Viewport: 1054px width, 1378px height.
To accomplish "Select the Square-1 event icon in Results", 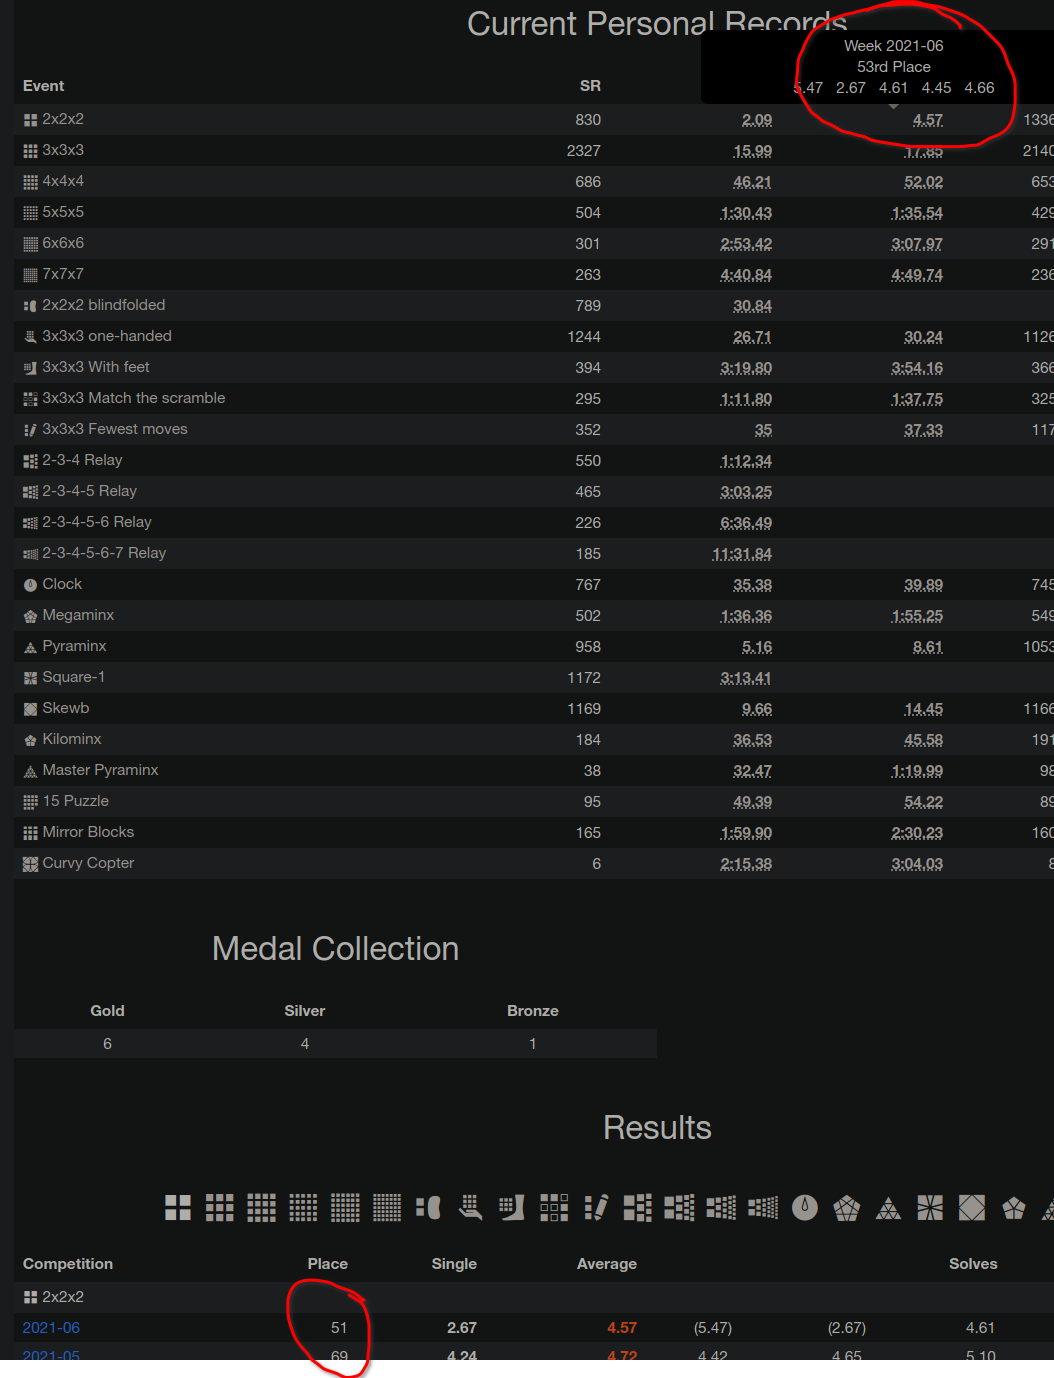I will [930, 1208].
